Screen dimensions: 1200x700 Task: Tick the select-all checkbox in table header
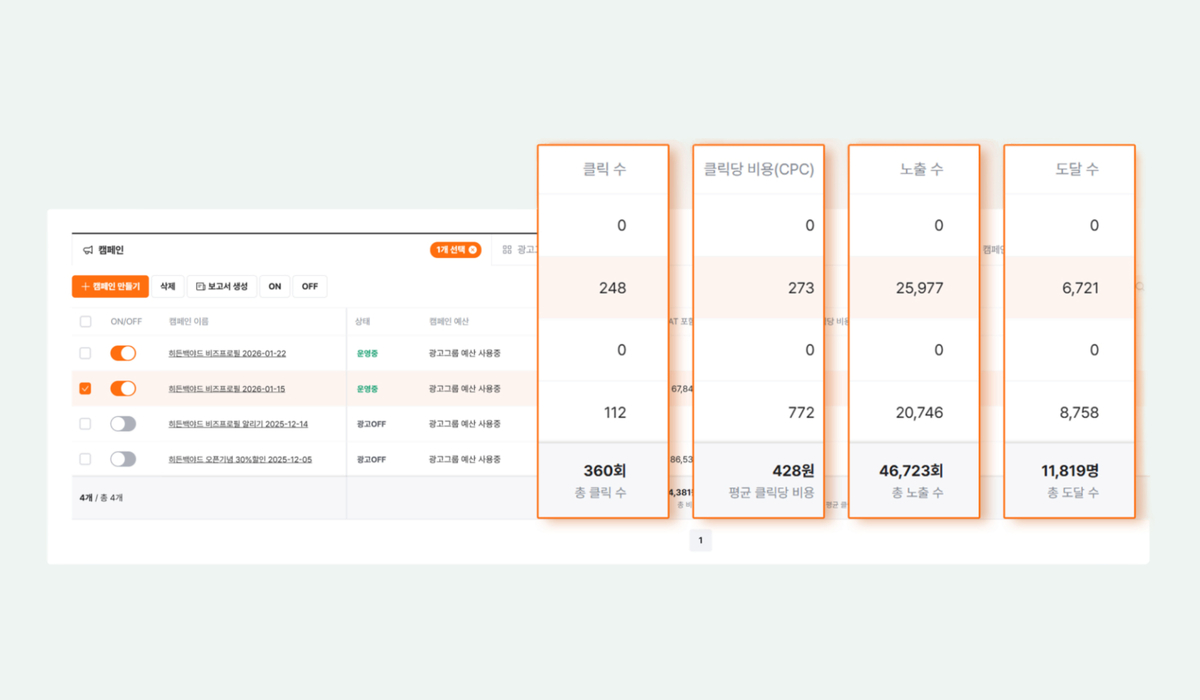coord(85,321)
